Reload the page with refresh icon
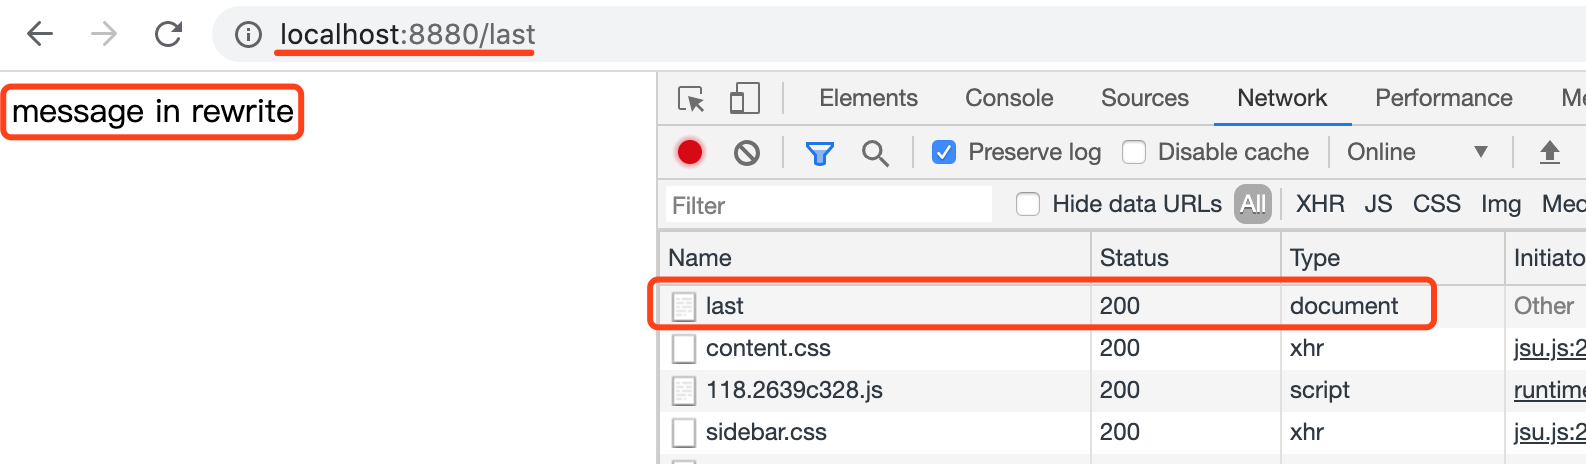This screenshot has height=464, width=1586. [x=168, y=34]
